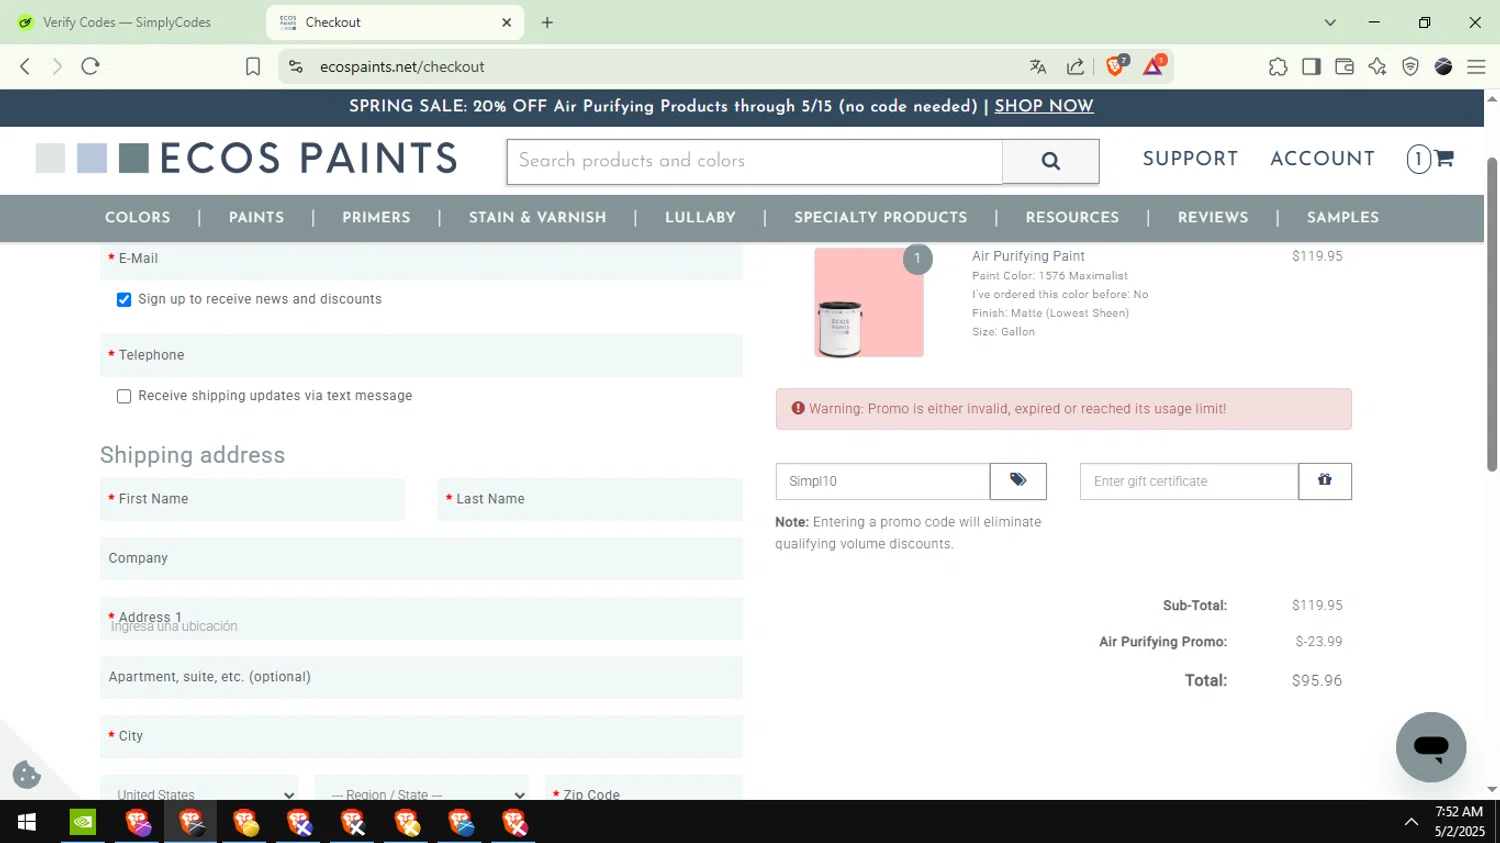Click the ECOS PAINTS logo
Viewport: 1500px width, 843px height.
point(246,158)
